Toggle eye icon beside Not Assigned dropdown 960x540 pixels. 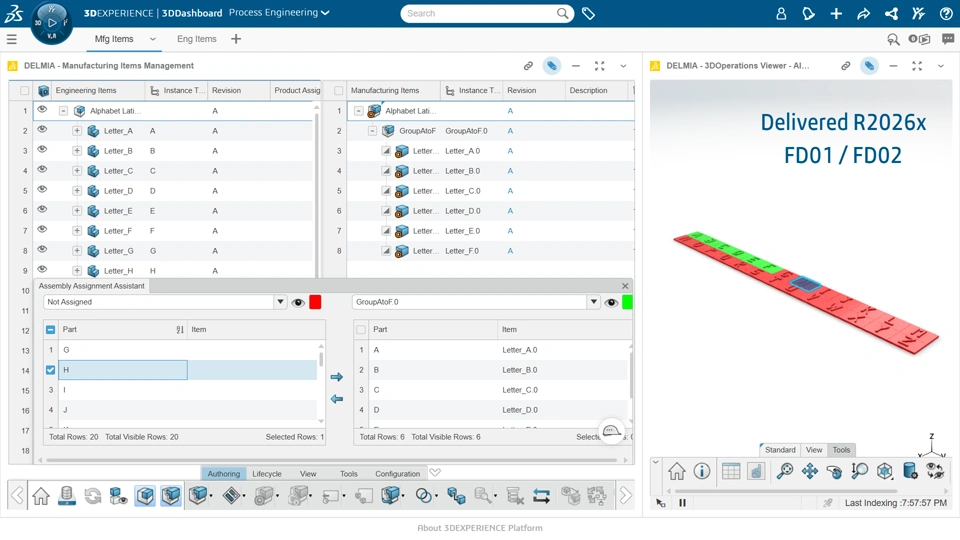[x=298, y=302]
